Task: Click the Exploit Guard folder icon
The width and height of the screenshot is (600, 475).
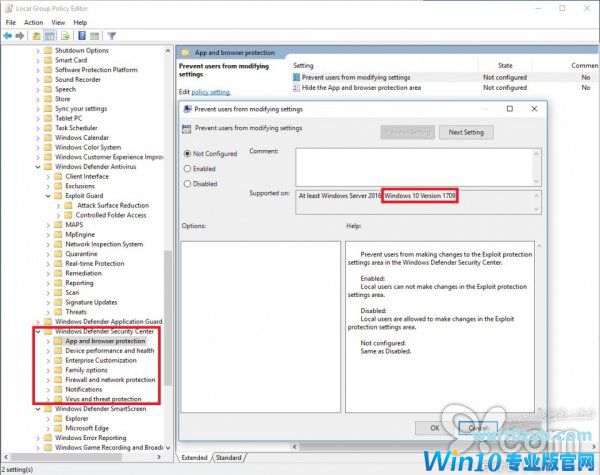Action: pyautogui.click(x=58, y=196)
